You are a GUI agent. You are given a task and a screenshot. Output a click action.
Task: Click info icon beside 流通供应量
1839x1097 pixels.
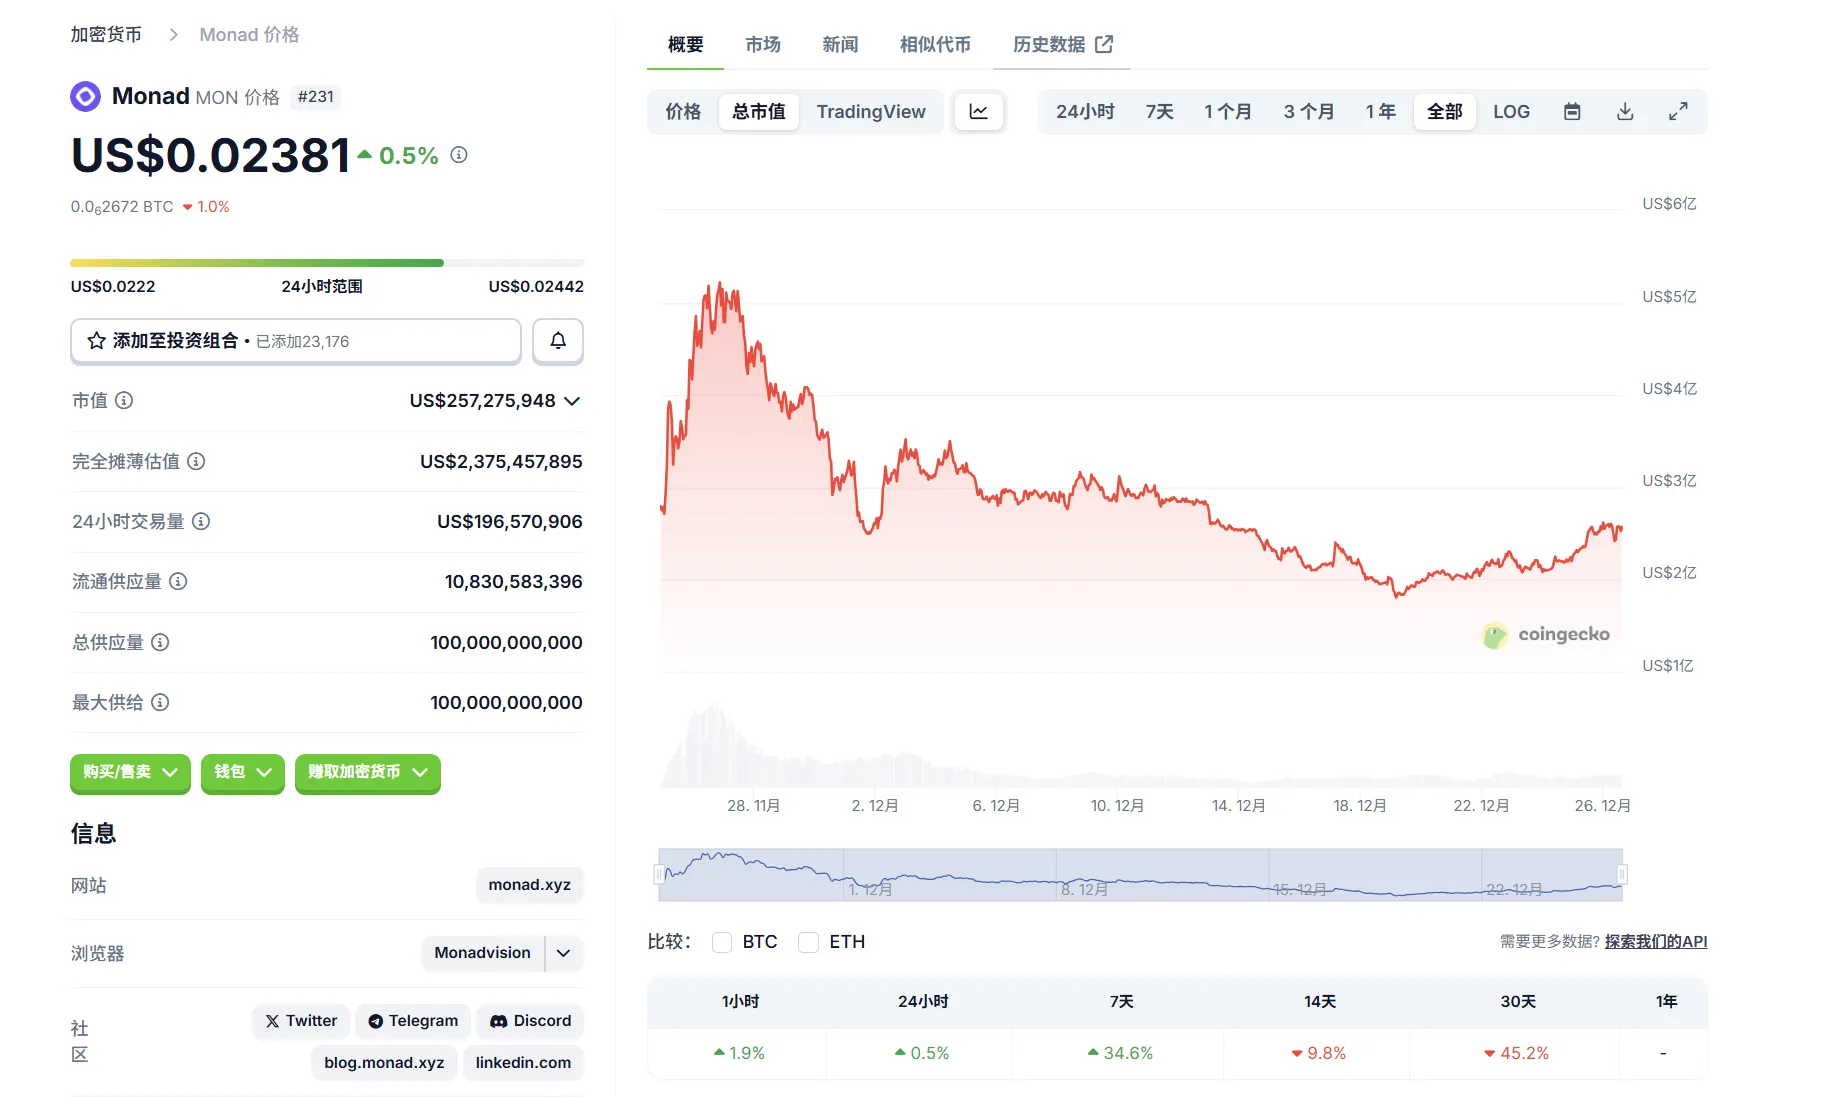tap(178, 581)
